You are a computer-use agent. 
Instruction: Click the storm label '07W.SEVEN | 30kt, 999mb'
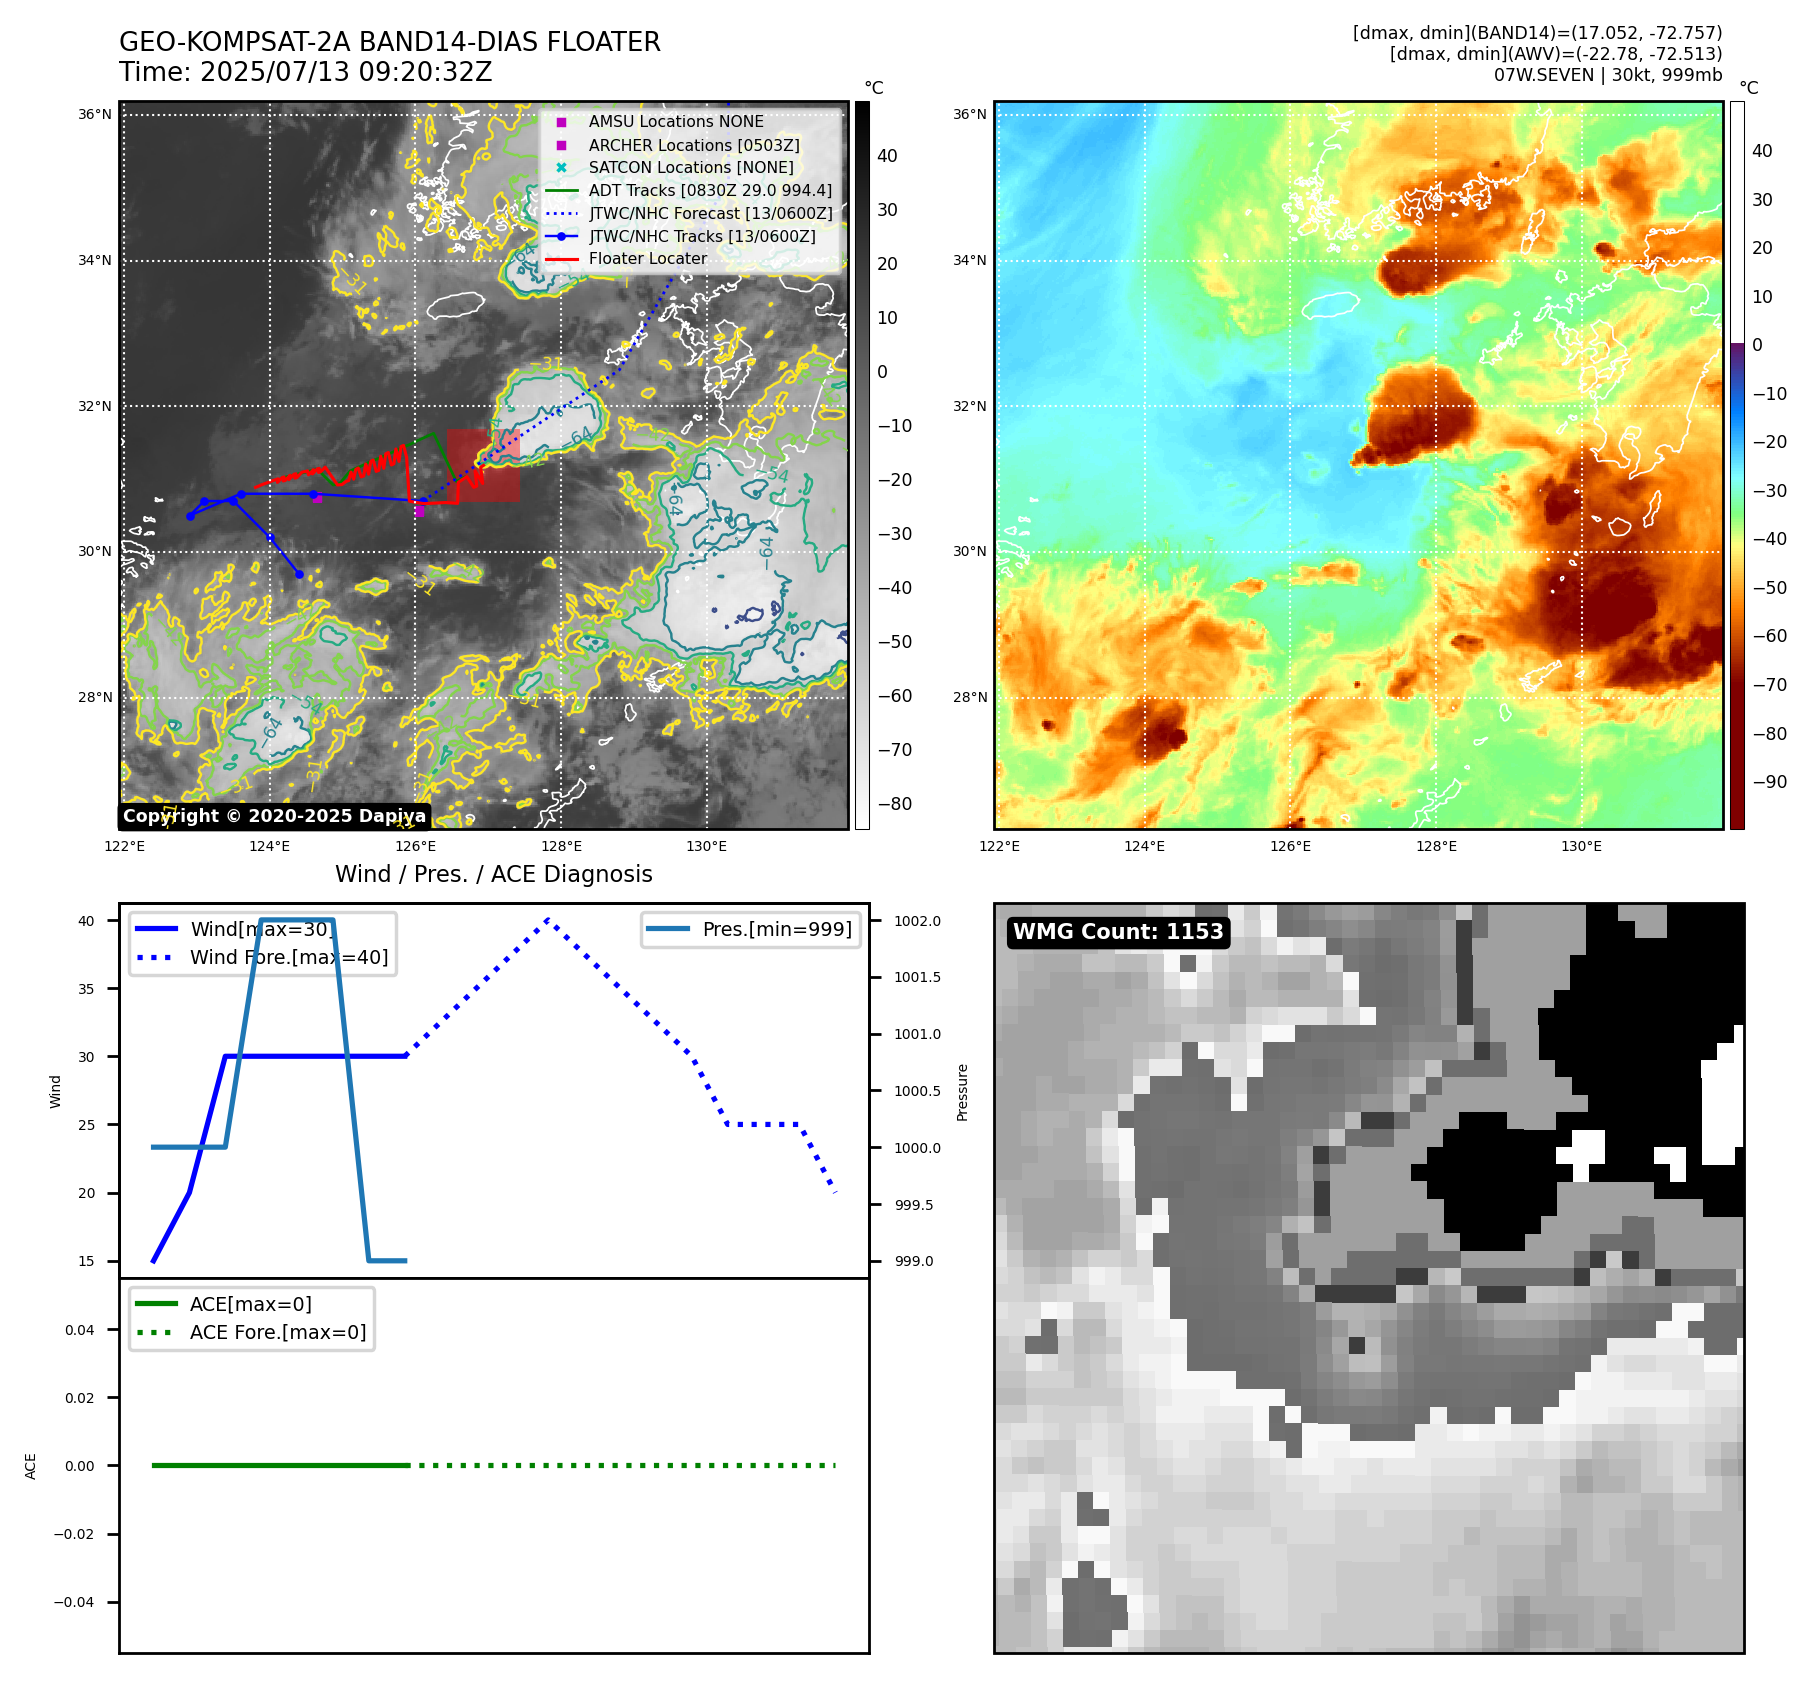pyautogui.click(x=1608, y=75)
